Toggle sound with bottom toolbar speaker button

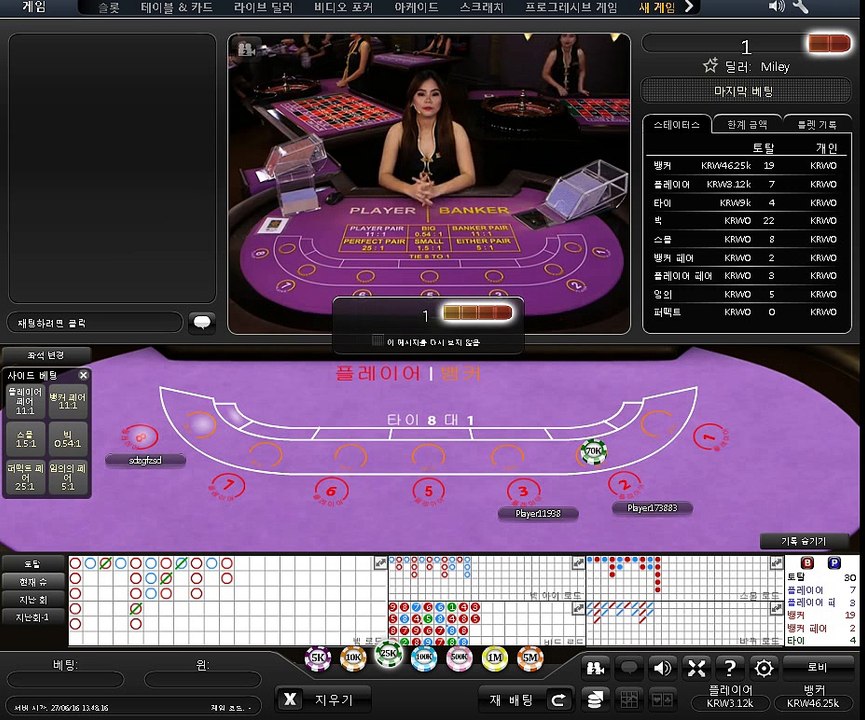coord(663,669)
